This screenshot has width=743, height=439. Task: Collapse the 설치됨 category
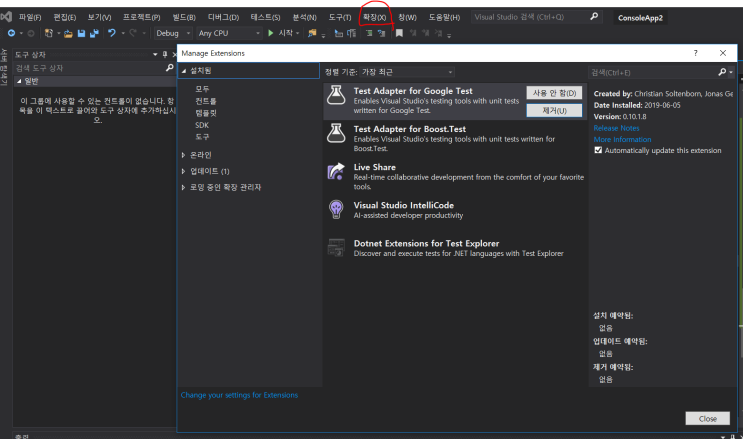[184, 71]
